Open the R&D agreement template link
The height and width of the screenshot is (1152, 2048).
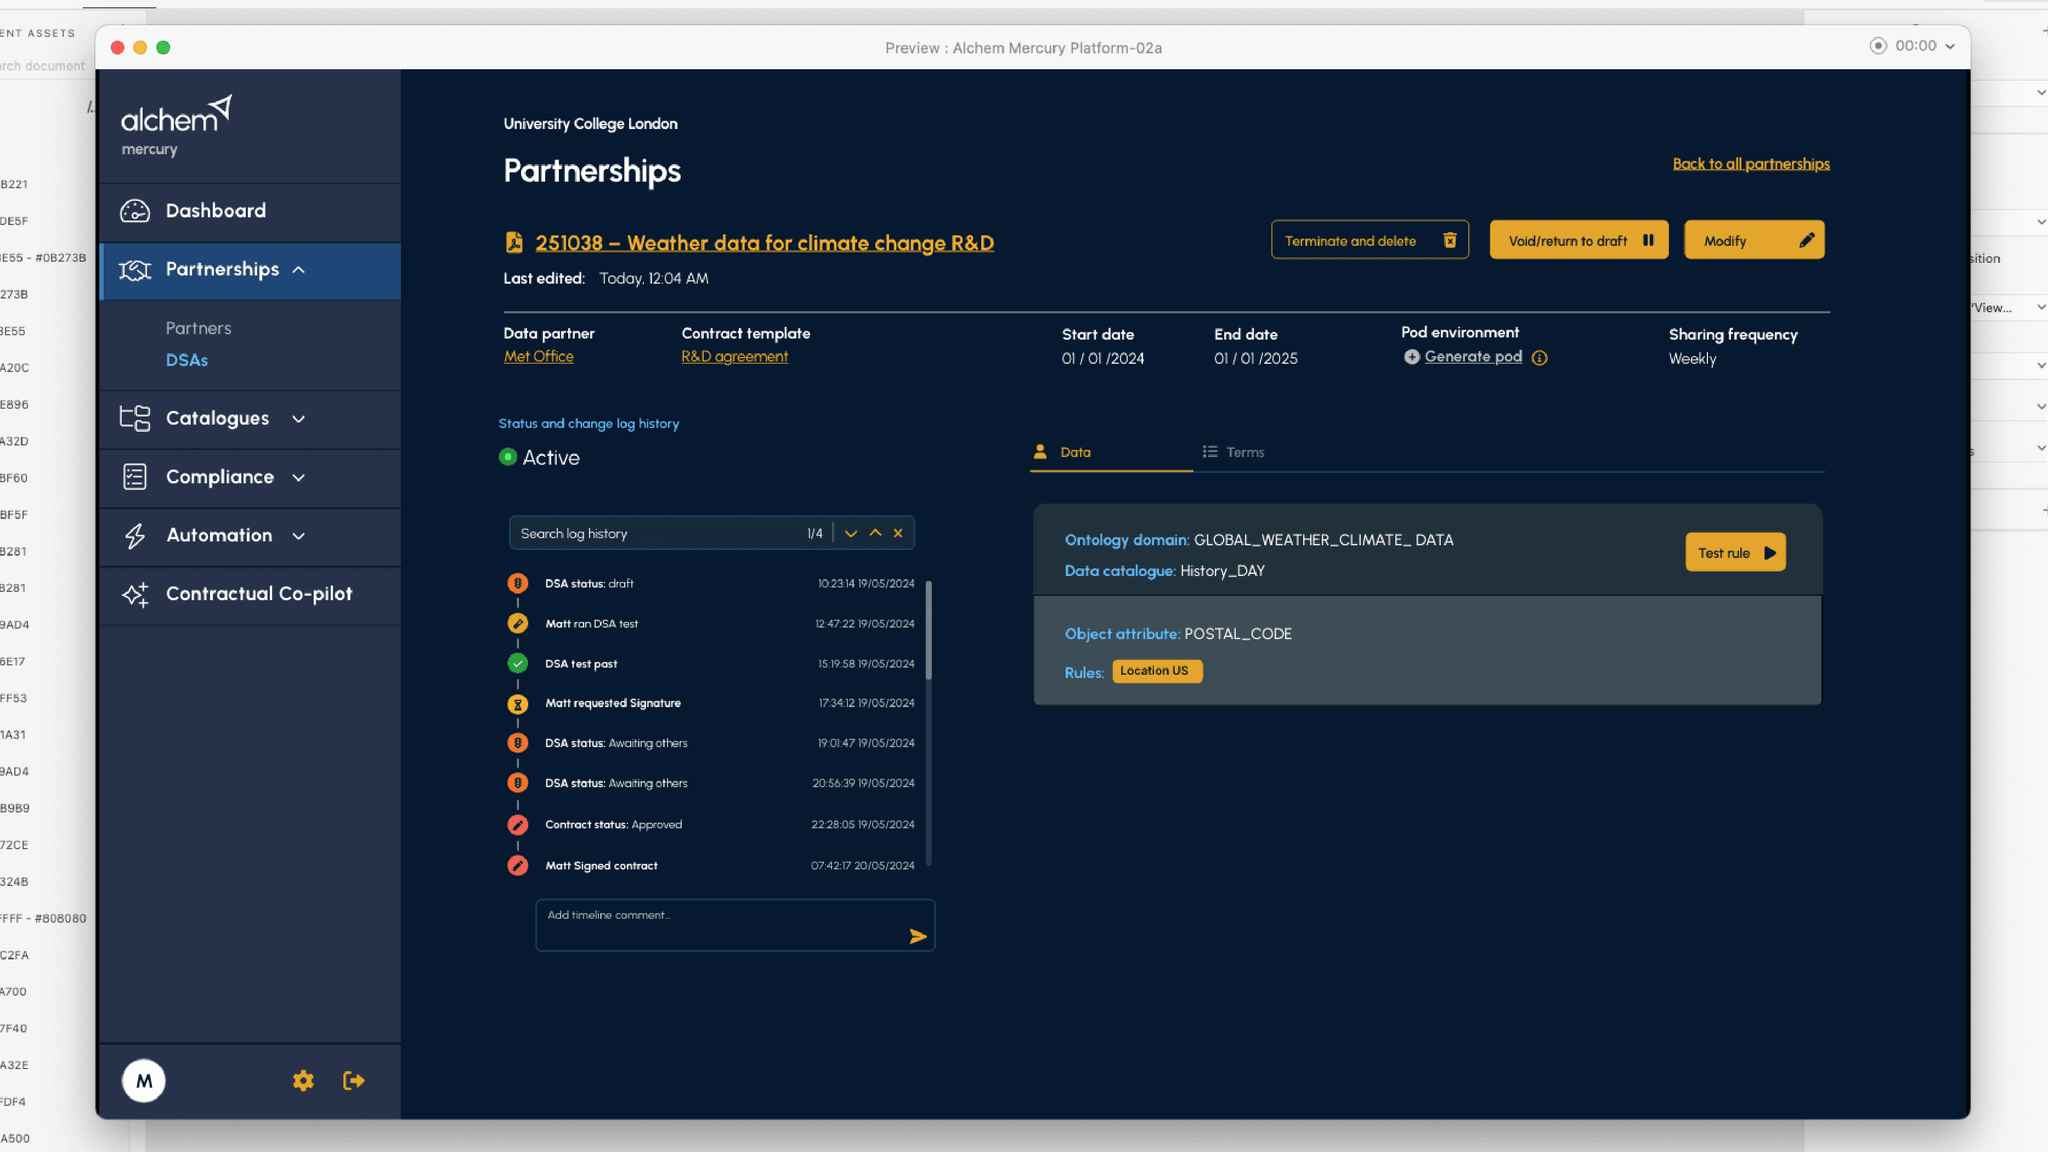[x=734, y=357]
